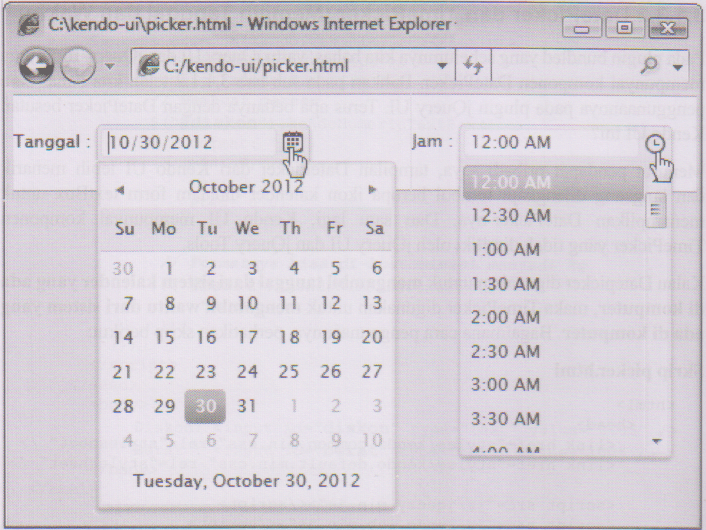Open the calendar picker icon

[292, 142]
